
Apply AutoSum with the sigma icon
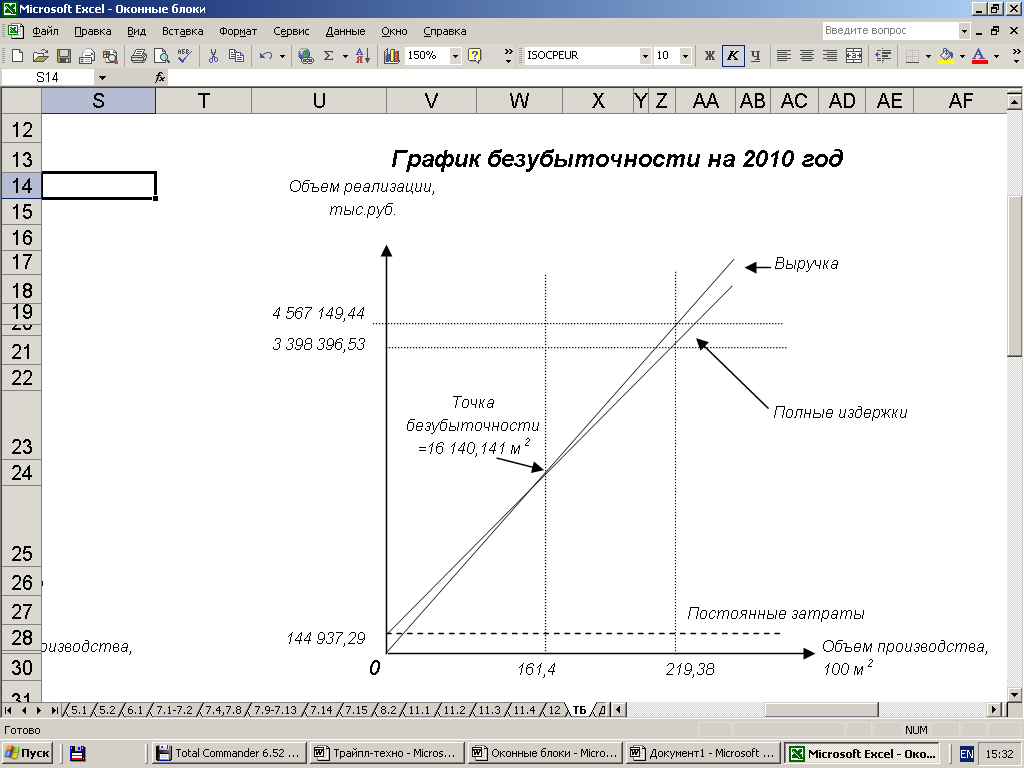(328, 56)
